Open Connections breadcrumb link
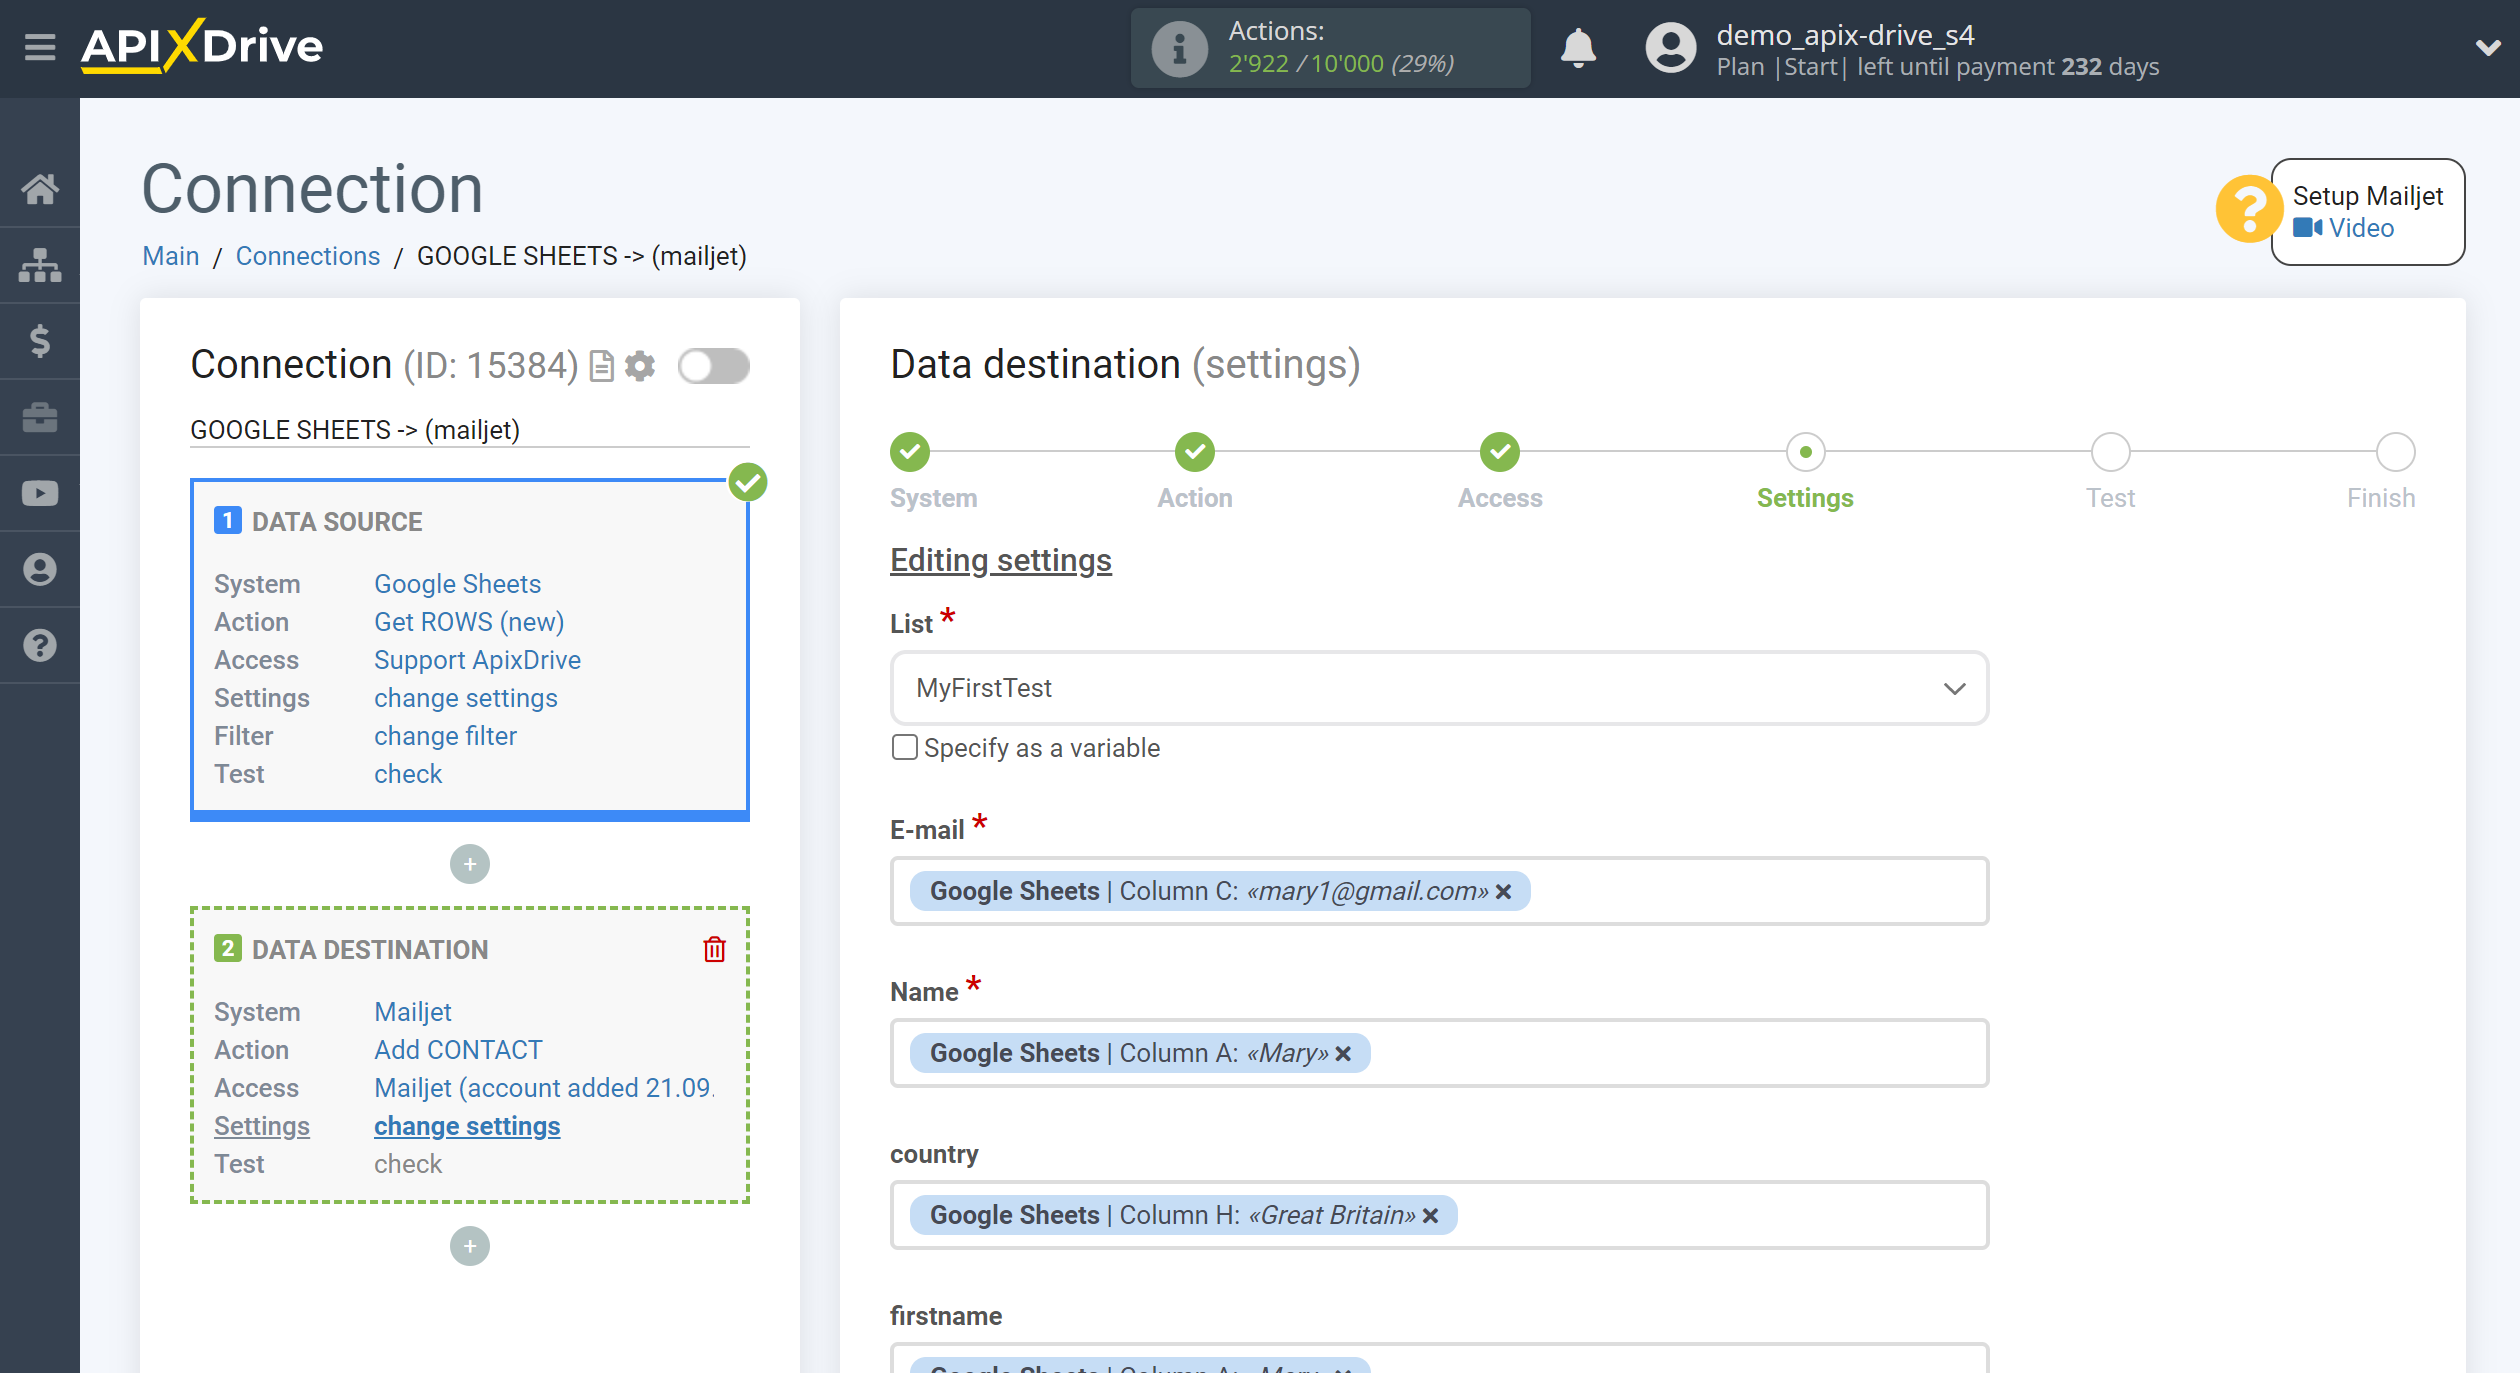 tap(308, 256)
